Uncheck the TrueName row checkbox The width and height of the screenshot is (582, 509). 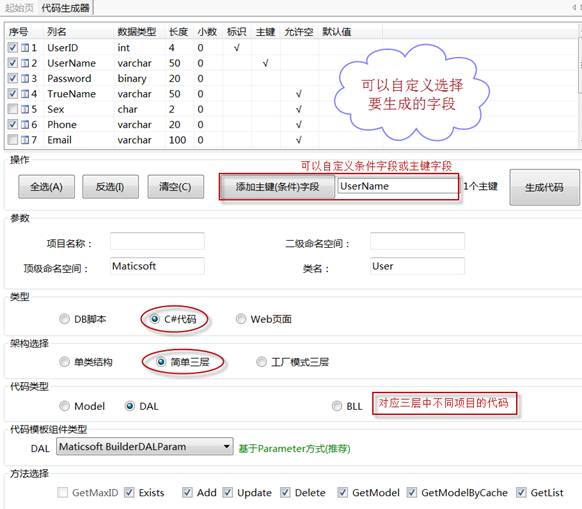point(13,94)
